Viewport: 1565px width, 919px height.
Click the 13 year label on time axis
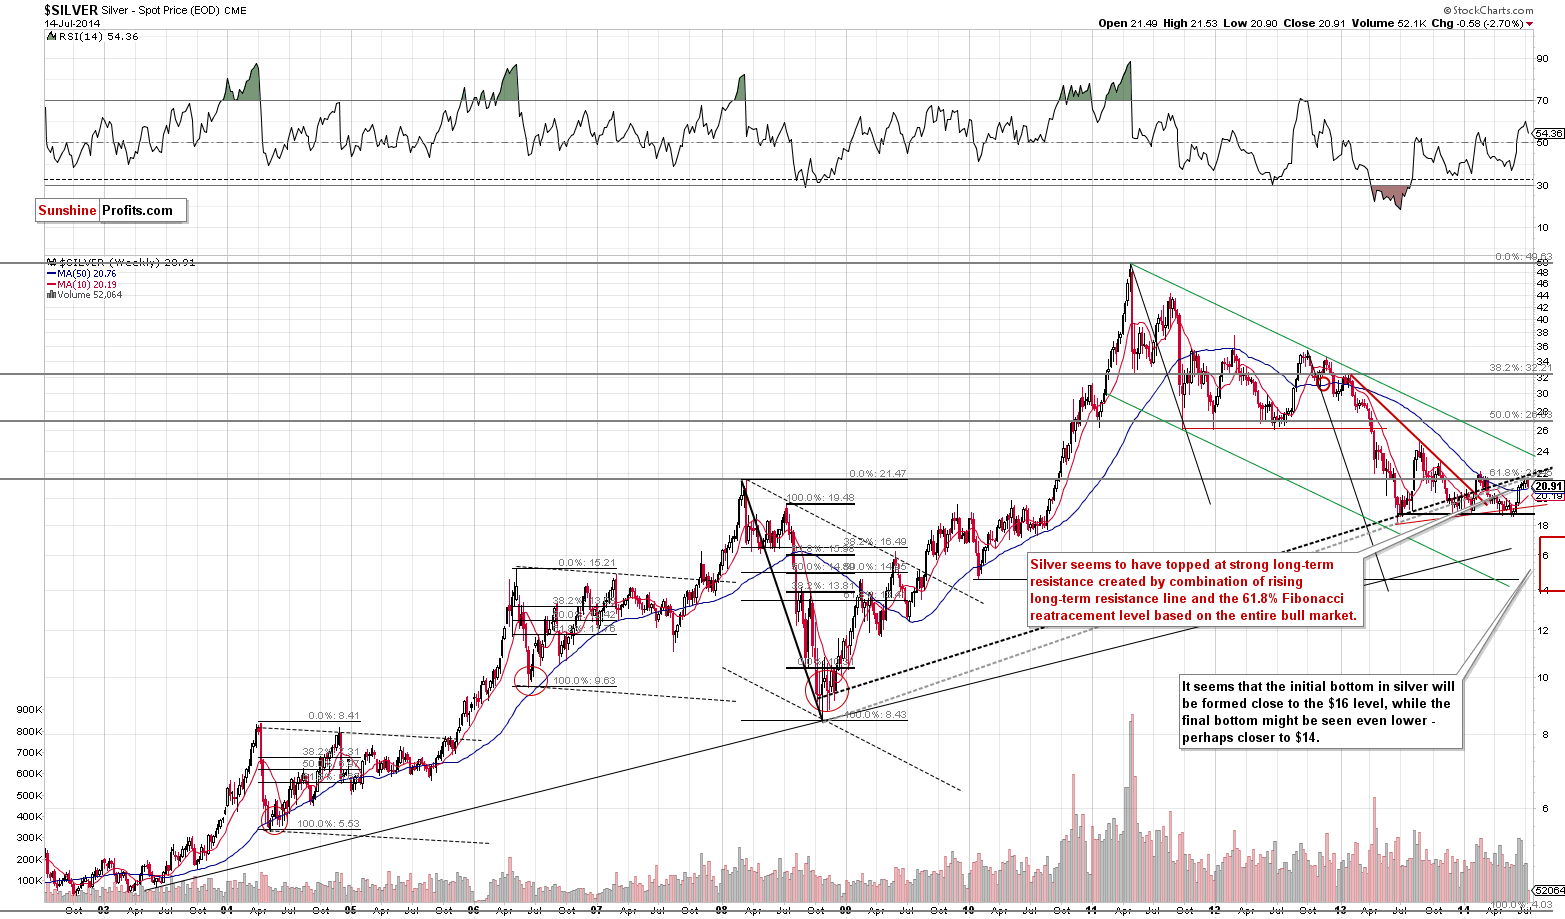(1339, 911)
